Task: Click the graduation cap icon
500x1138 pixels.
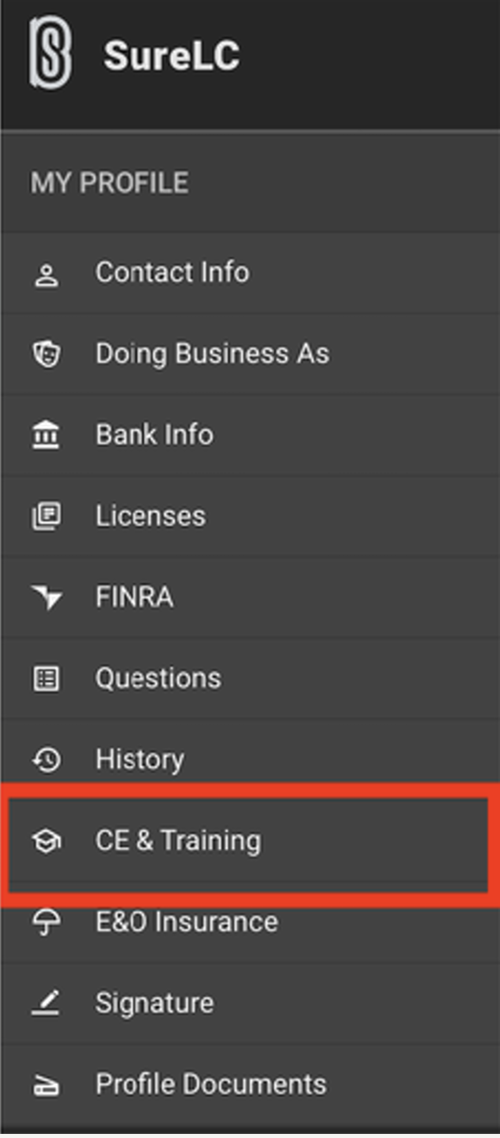Action: point(47,841)
